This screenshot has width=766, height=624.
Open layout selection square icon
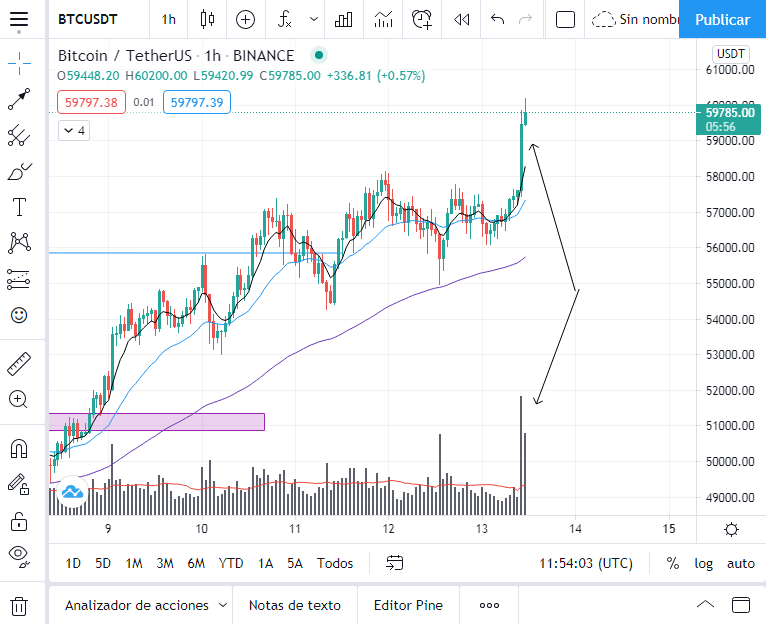565,20
